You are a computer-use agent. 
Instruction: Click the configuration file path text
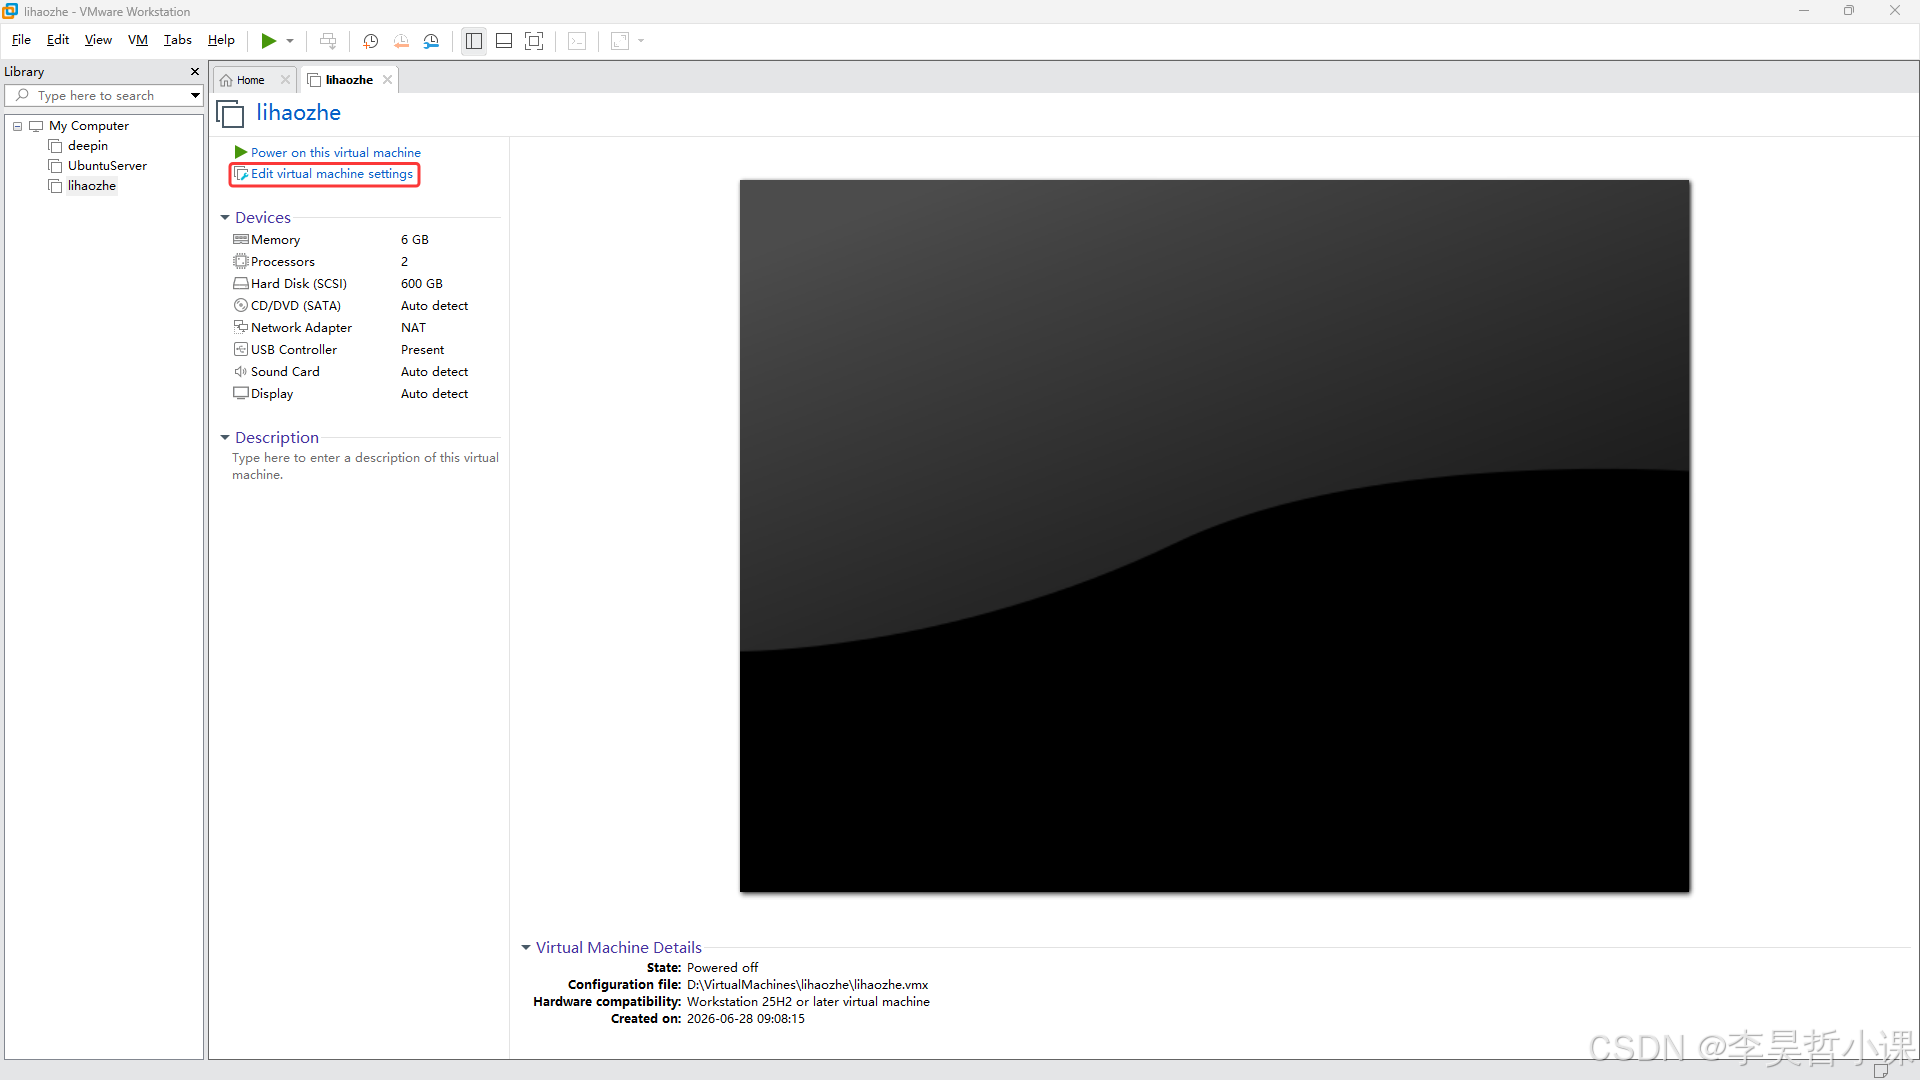point(808,985)
